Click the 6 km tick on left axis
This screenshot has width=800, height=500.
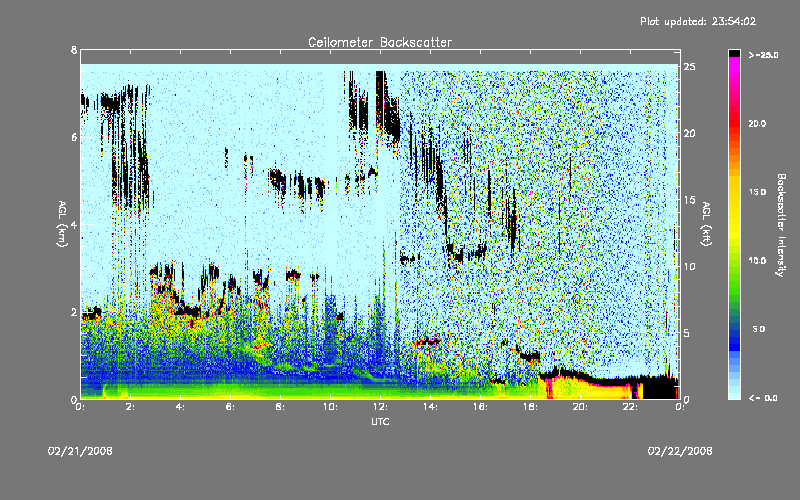pyautogui.click(x=74, y=137)
